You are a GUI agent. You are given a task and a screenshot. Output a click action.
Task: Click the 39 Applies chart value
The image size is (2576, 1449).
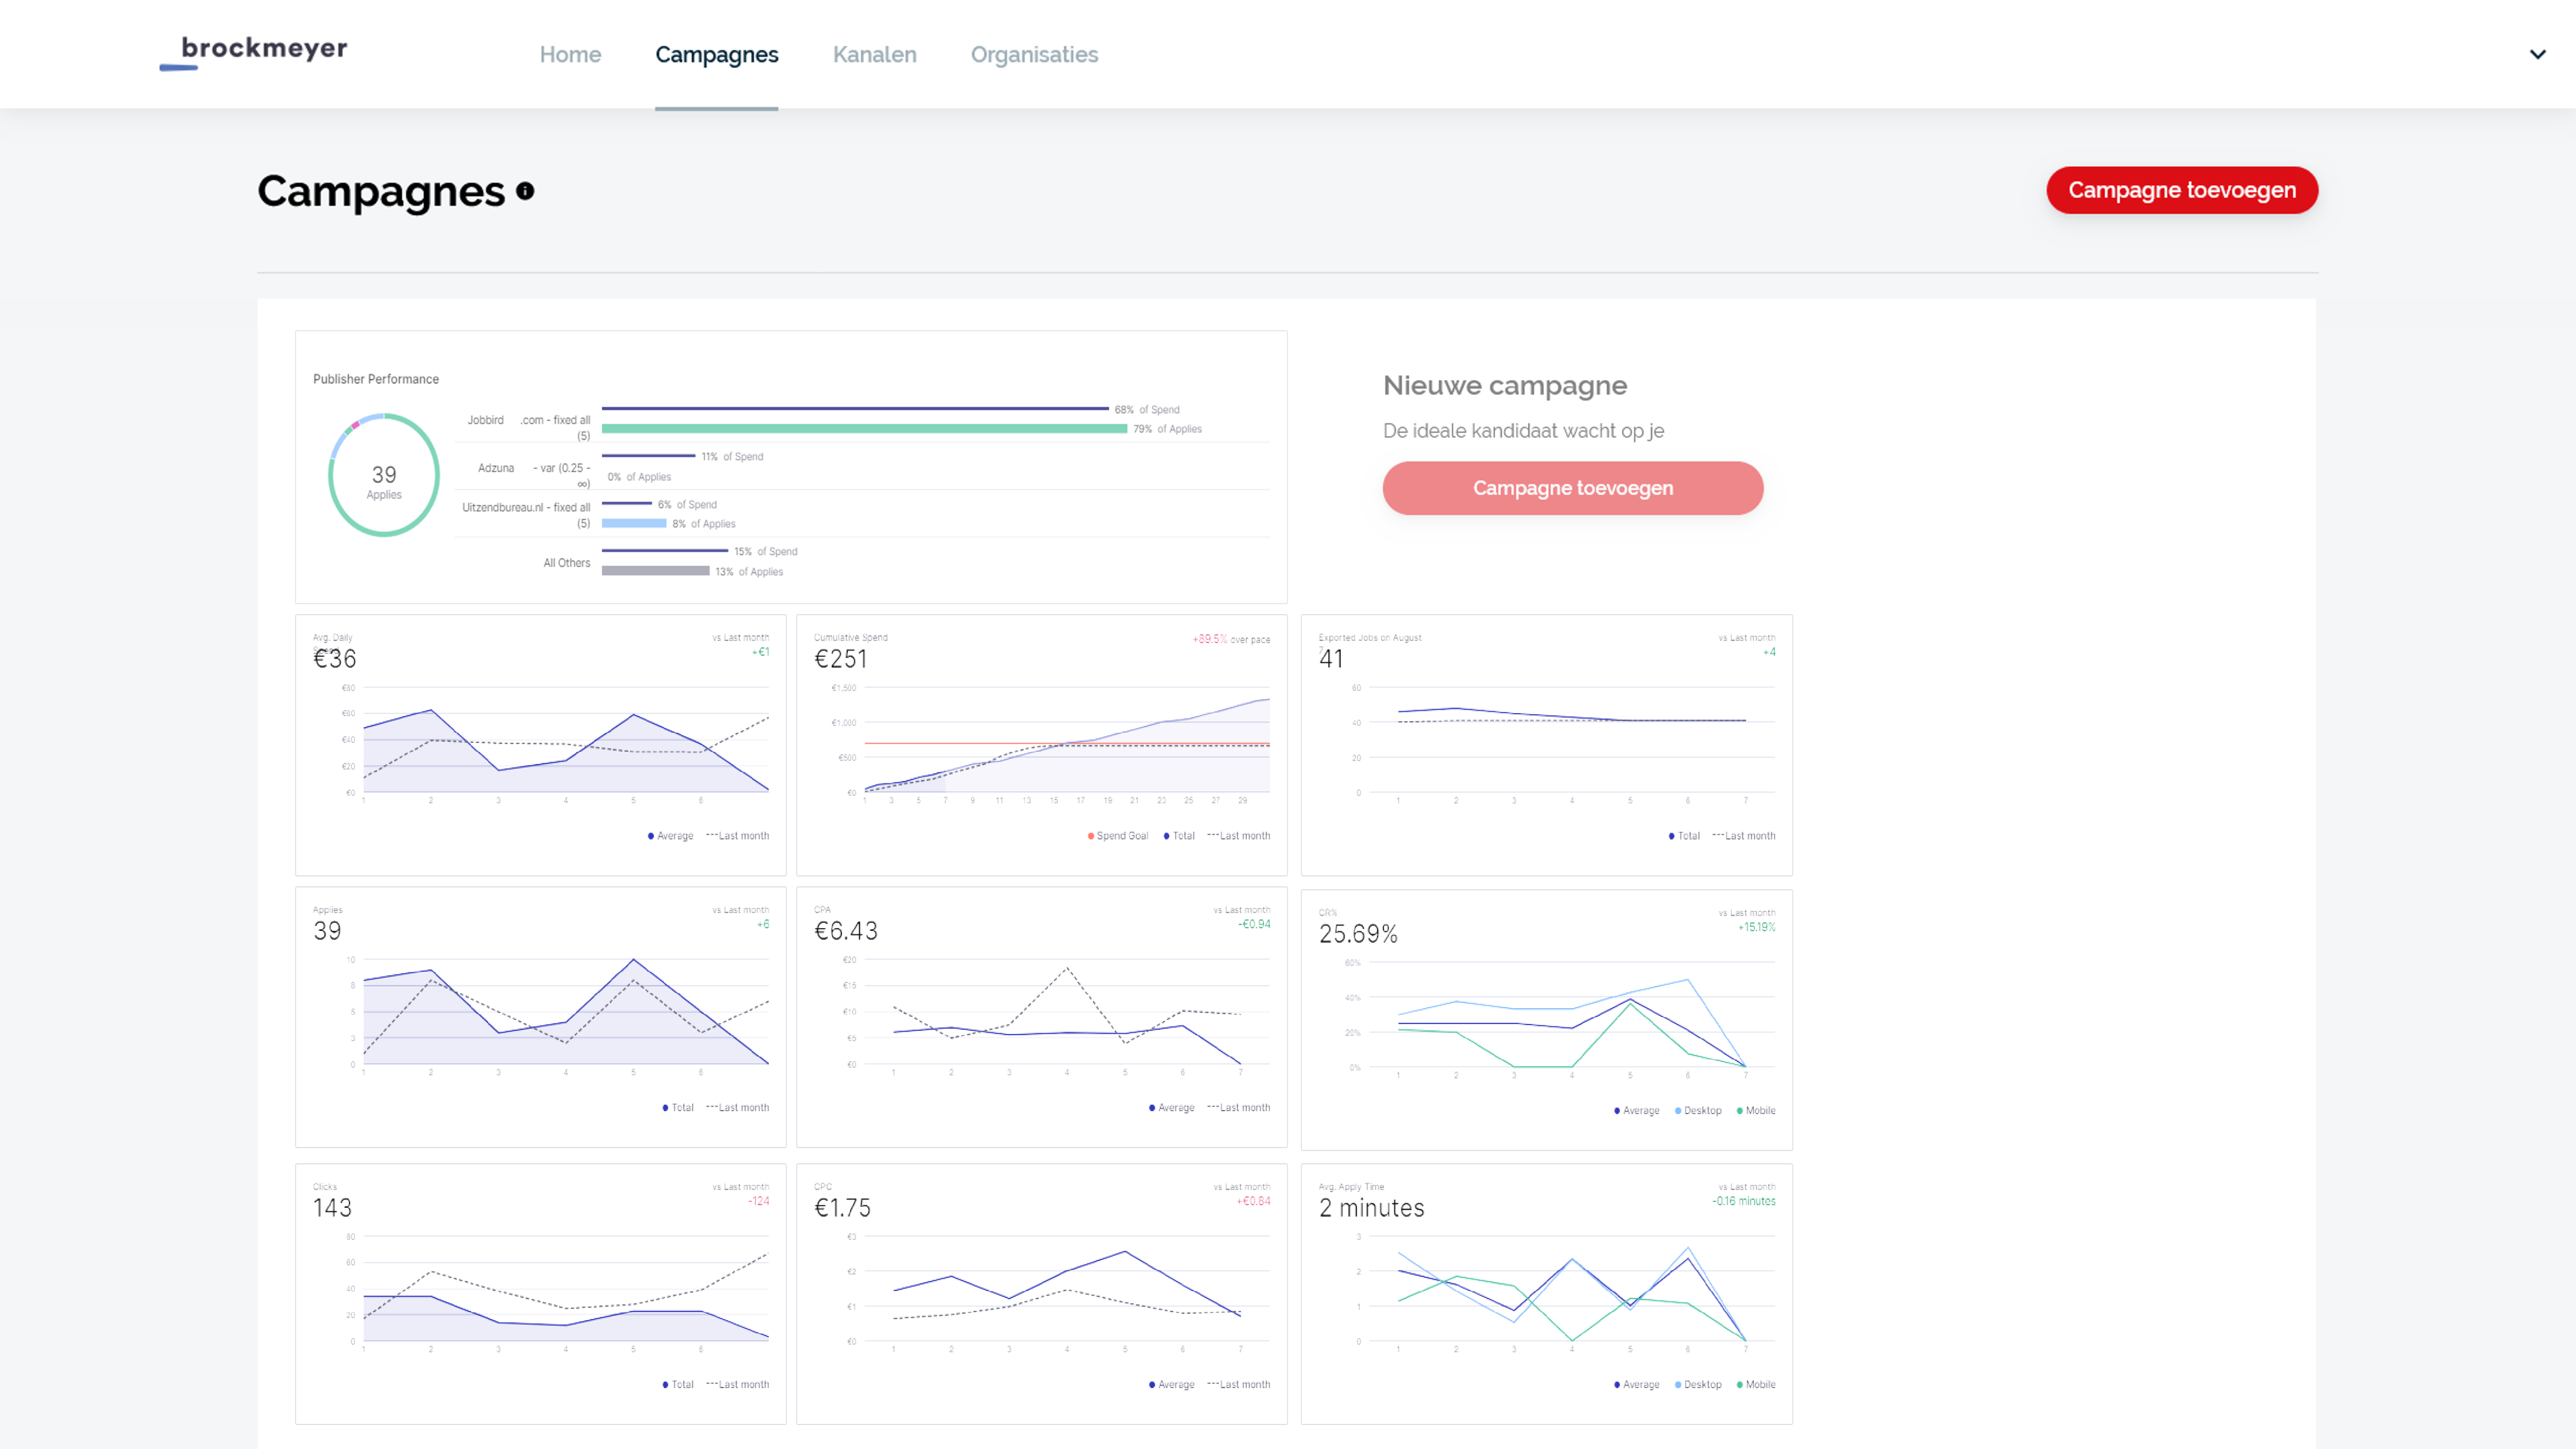click(x=327, y=931)
